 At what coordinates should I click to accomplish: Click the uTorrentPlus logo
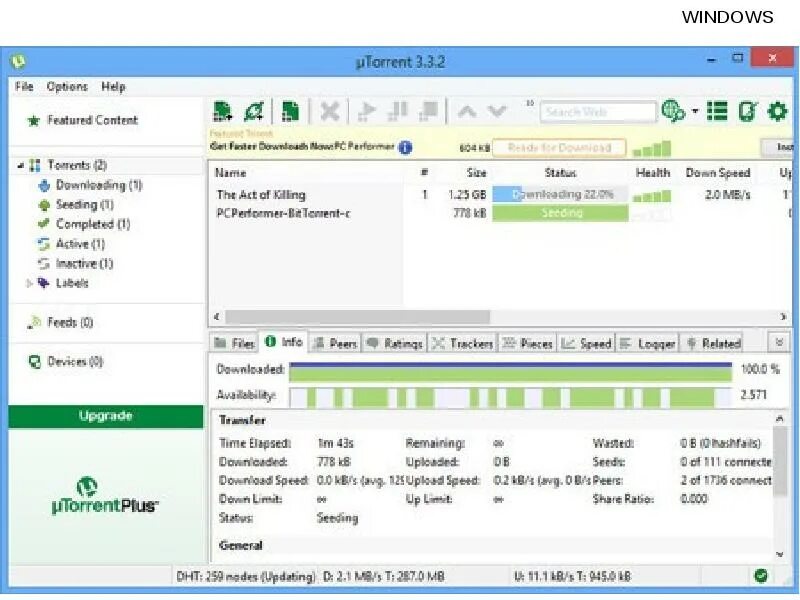(x=105, y=496)
